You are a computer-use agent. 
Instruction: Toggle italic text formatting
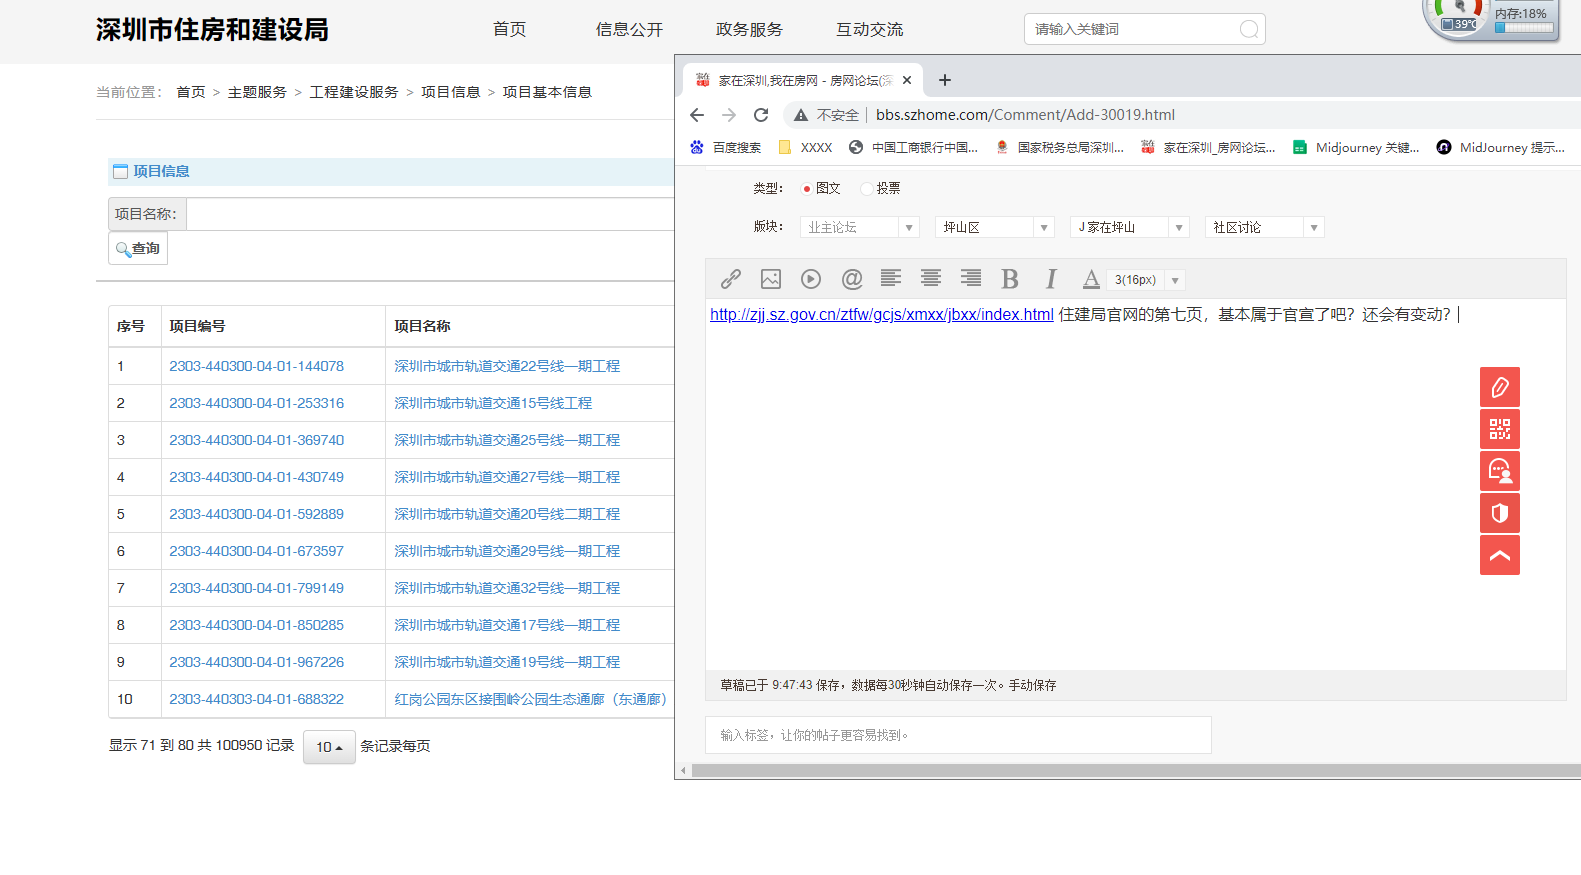[1051, 279]
